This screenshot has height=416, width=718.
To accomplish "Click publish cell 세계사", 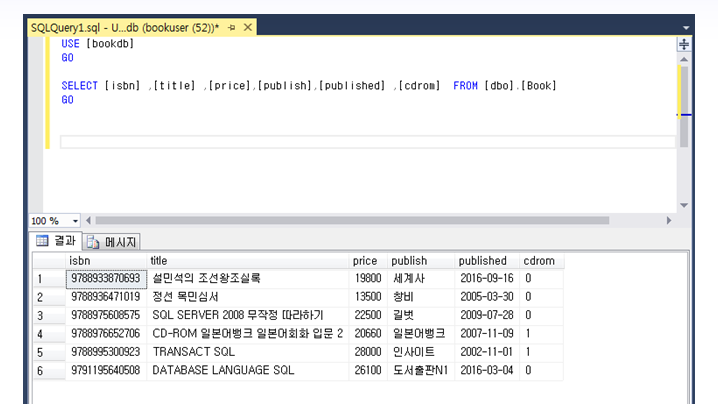I will pos(421,279).
